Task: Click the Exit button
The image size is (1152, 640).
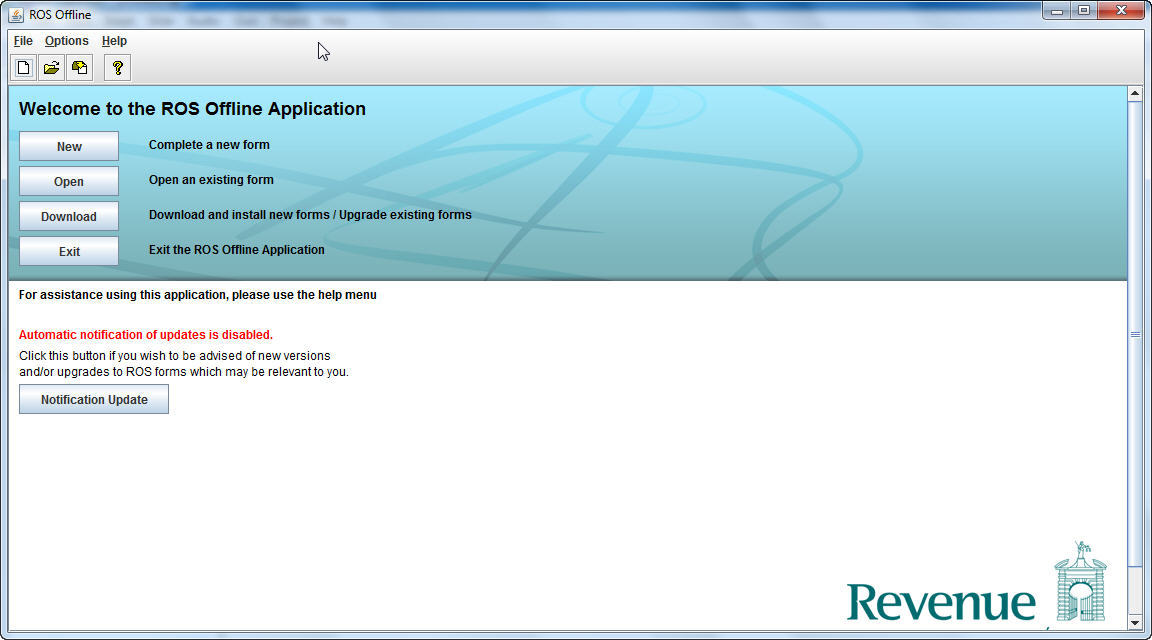Action: [x=69, y=251]
